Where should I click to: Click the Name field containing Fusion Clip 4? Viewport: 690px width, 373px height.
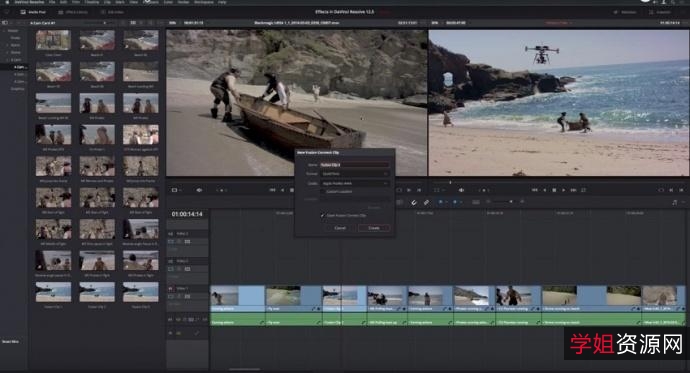354,165
